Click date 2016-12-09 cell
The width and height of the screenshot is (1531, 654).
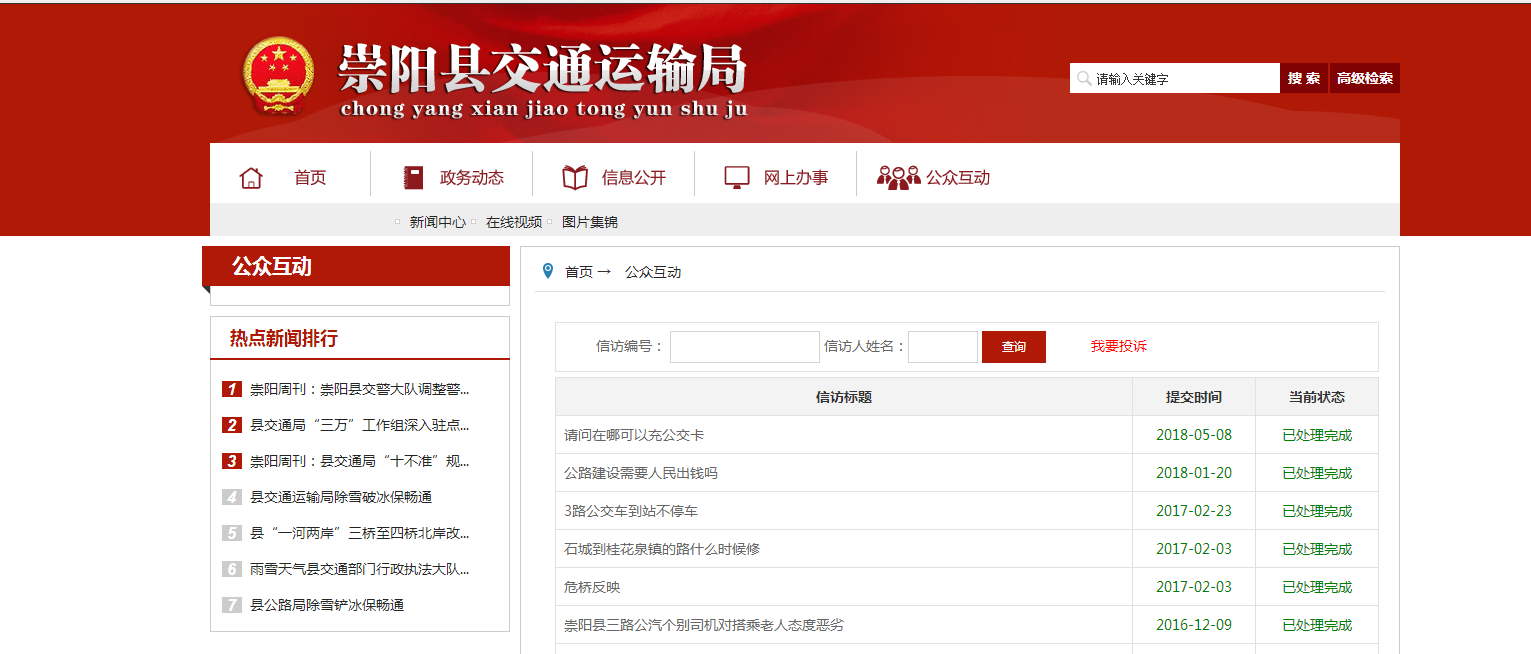point(1194,625)
